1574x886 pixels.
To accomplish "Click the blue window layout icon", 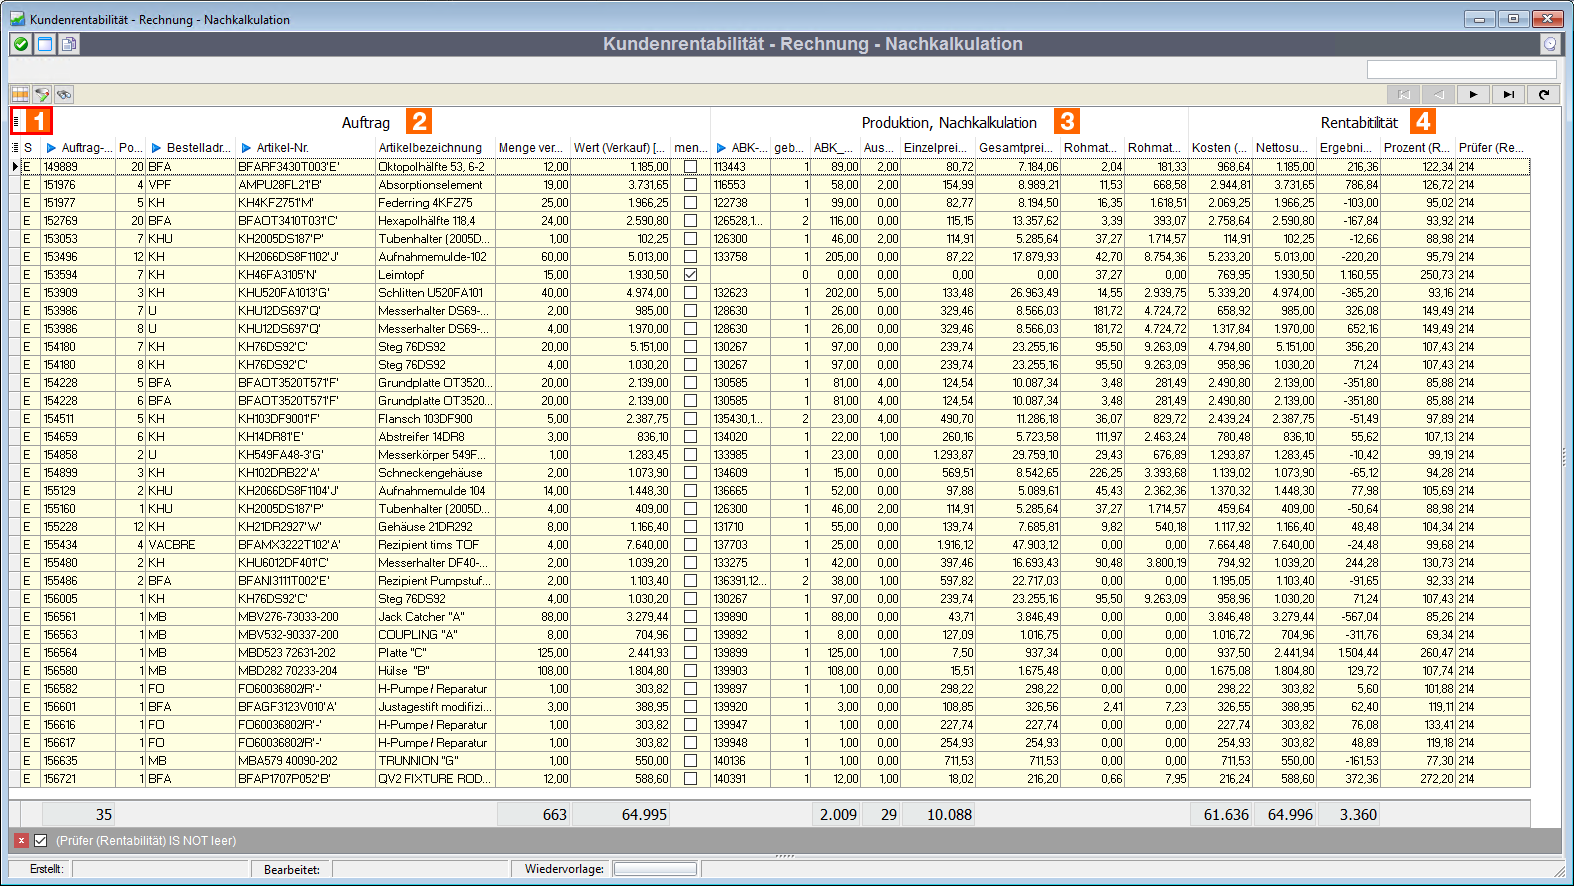I will click(x=45, y=44).
